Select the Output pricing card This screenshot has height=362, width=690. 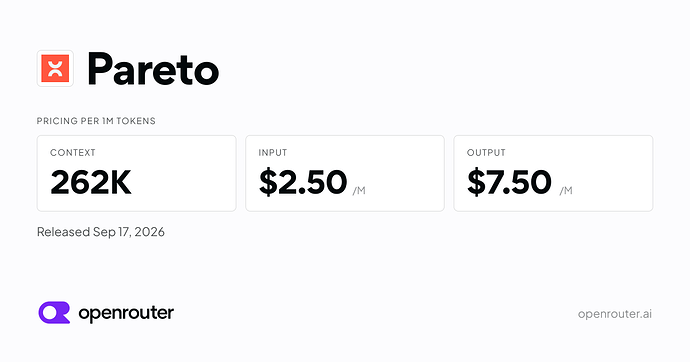[553, 173]
